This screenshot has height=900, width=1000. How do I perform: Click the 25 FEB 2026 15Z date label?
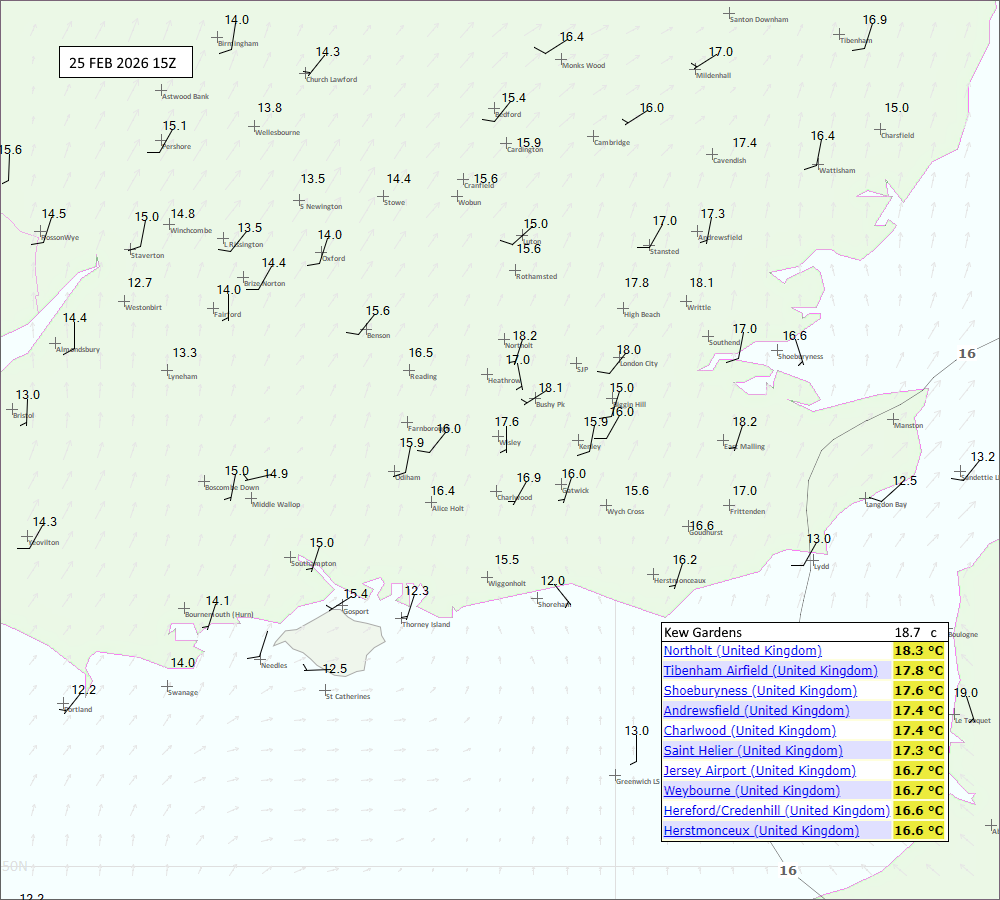(125, 62)
